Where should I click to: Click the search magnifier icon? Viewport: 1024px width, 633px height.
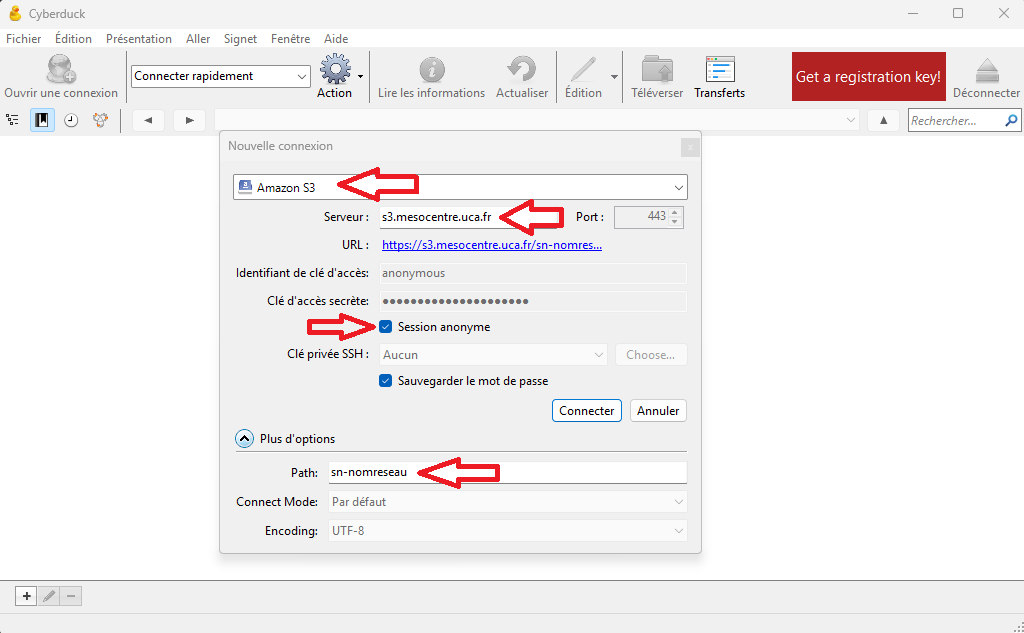(1012, 120)
